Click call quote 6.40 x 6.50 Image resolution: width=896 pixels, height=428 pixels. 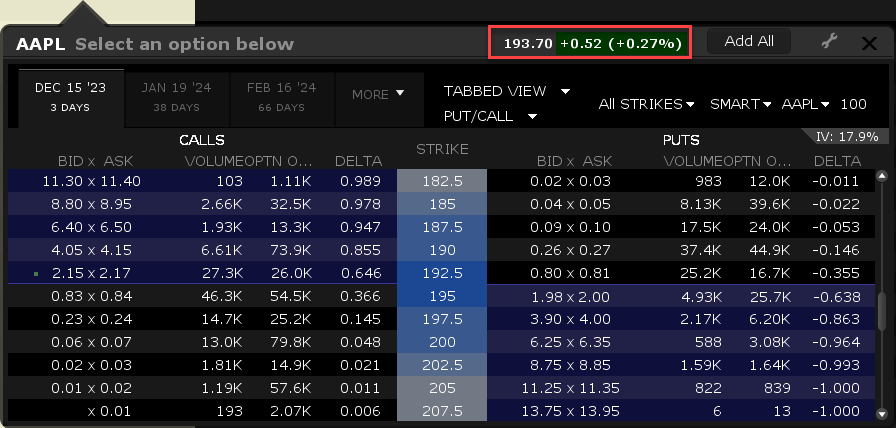91,227
